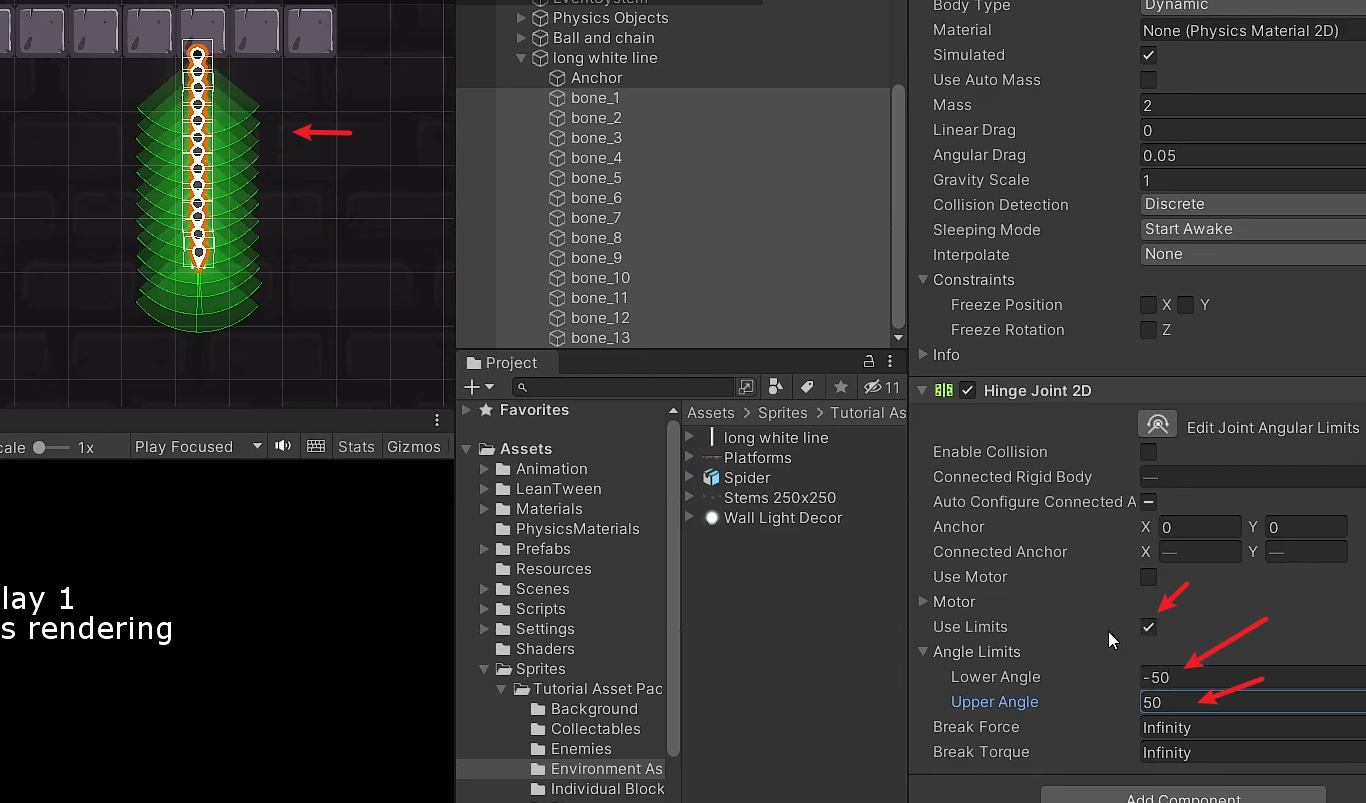The image size is (1366, 803).
Task: Collapse the long white line hierarchy item
Action: click(x=521, y=58)
